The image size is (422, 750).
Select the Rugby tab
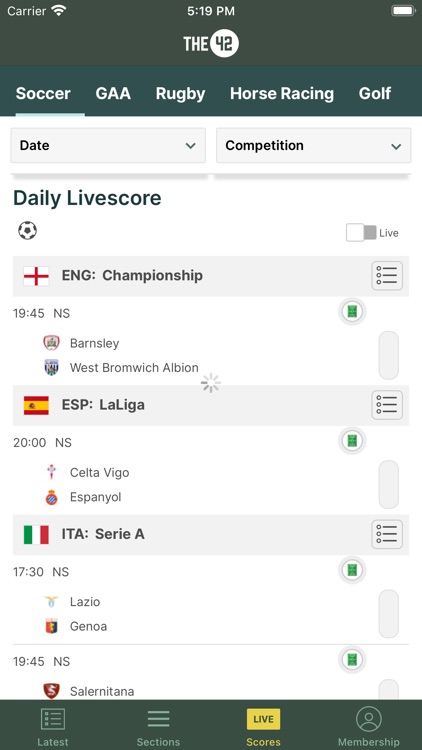[x=180, y=94]
